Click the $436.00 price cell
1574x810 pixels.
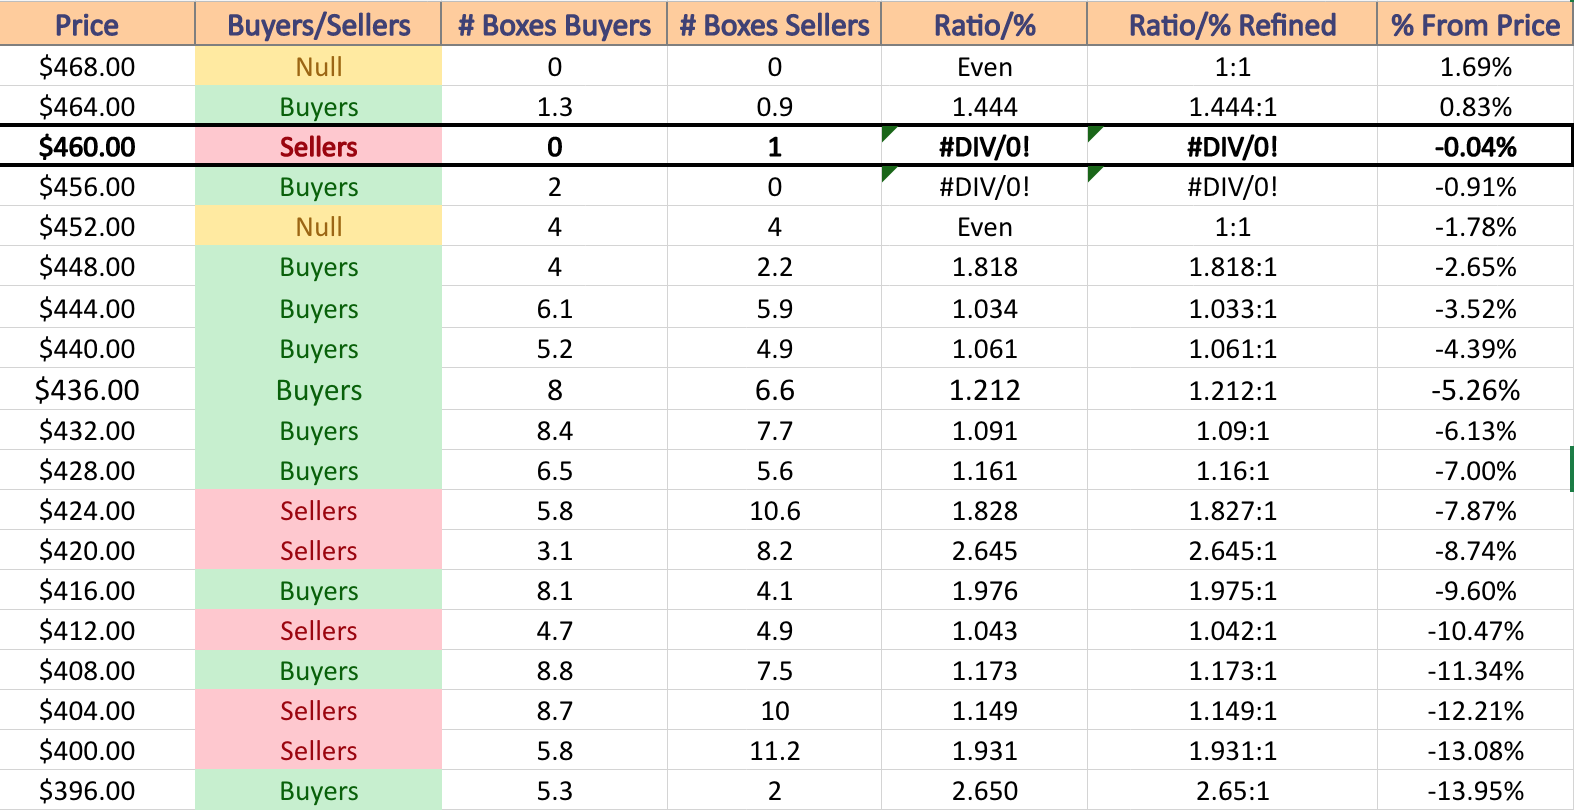click(97, 389)
